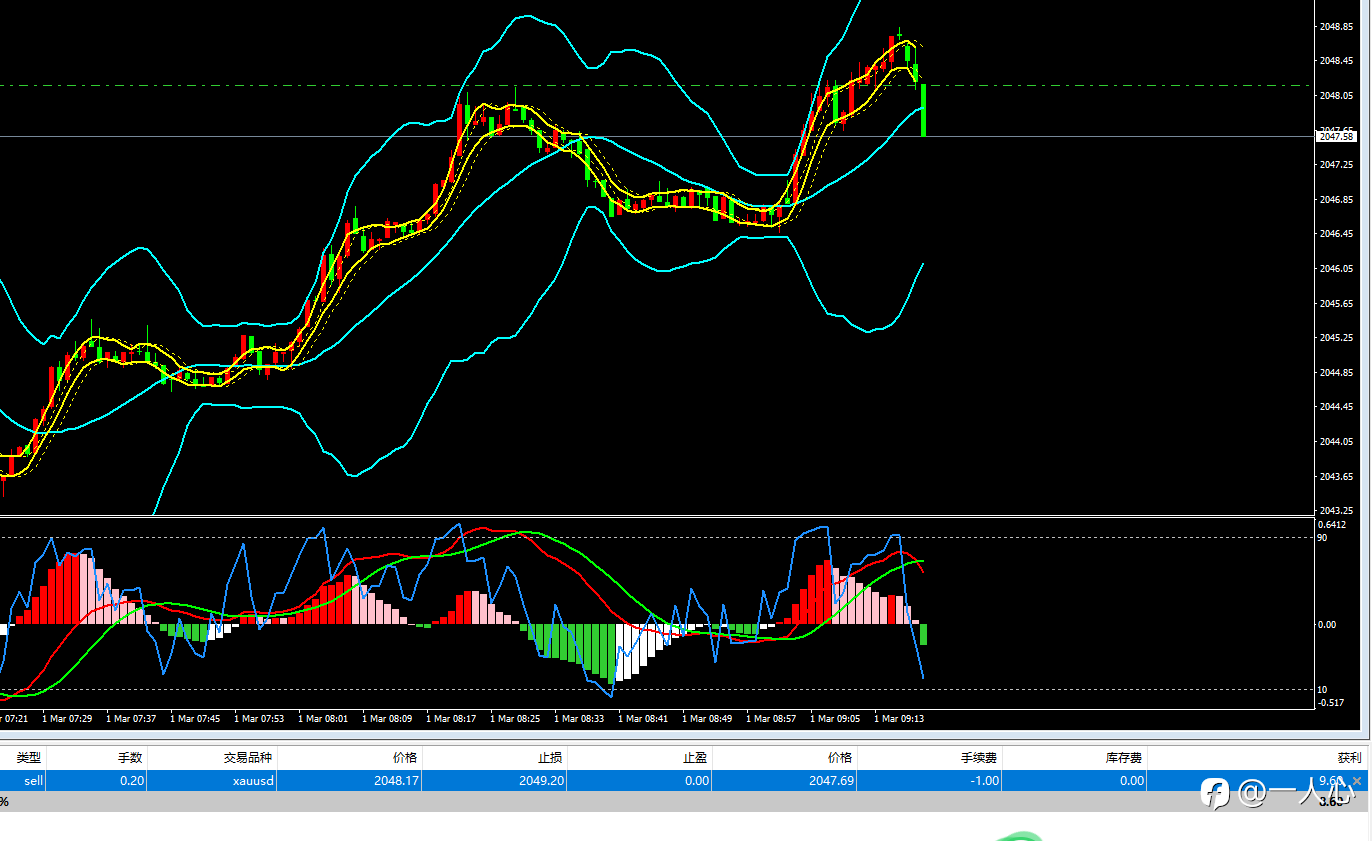Click the 1 Mar 08:33 time axis label
Image resolution: width=1372 pixels, height=841 pixels.
581,718
